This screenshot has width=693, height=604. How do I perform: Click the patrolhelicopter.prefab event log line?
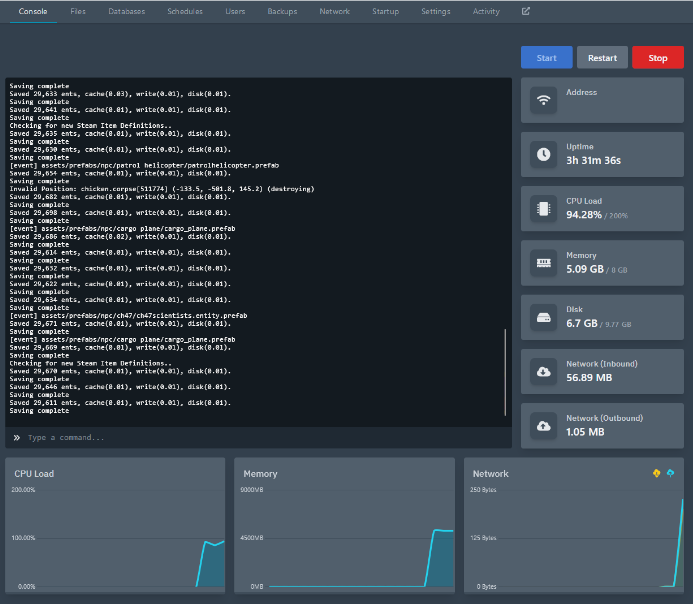[x=144, y=165]
